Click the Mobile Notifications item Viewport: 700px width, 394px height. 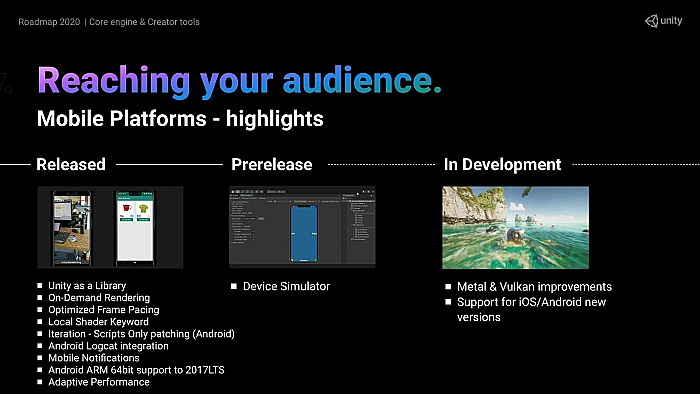pyautogui.click(x=94, y=358)
